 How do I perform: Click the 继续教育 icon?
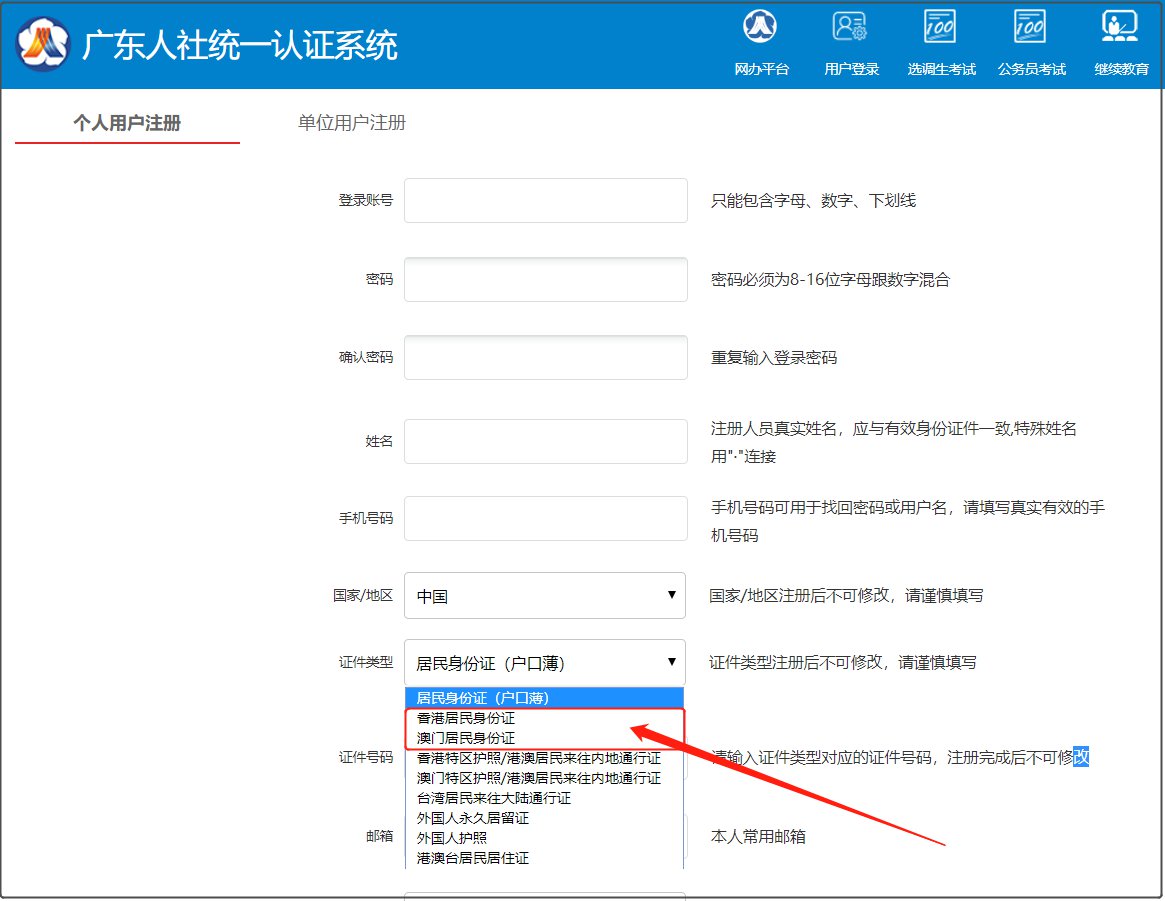pos(1120,27)
